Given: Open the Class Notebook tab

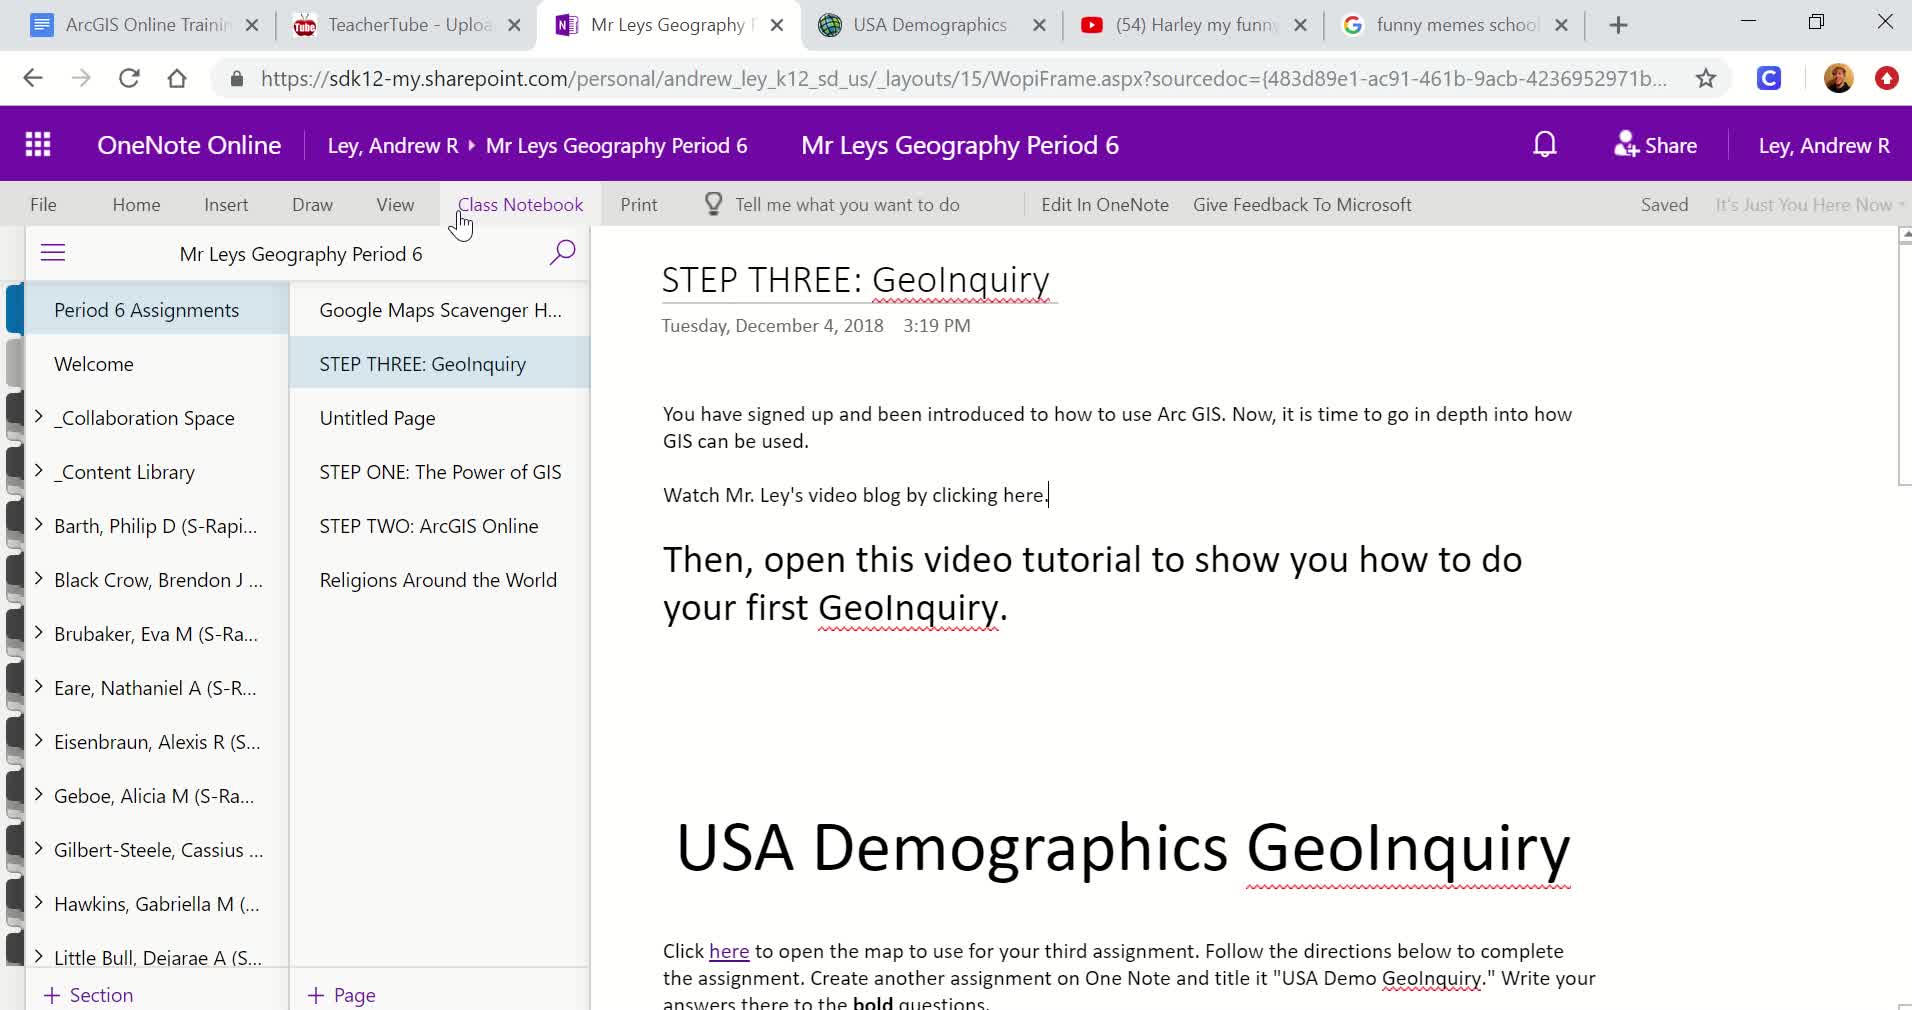Looking at the screenshot, I should pyautogui.click(x=520, y=204).
